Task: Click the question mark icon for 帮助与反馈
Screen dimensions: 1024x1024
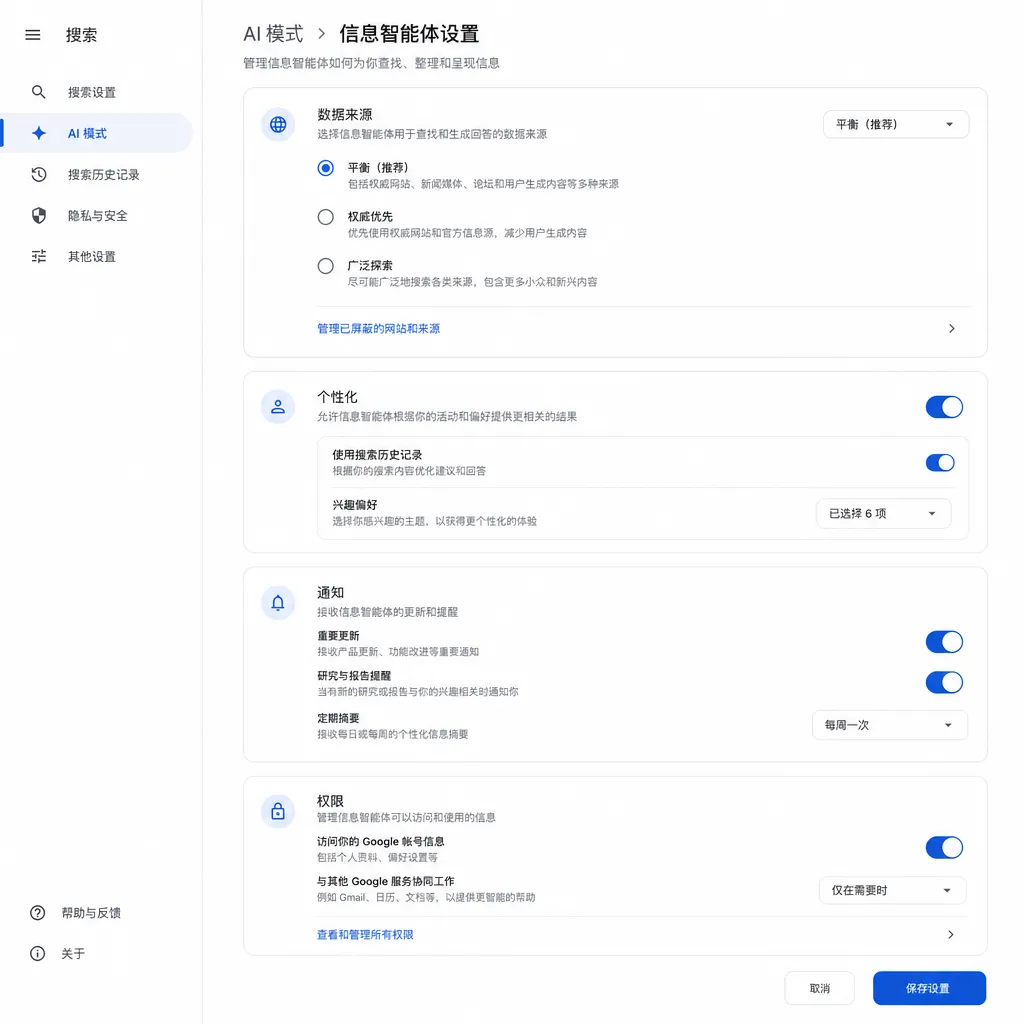Action: point(38,912)
